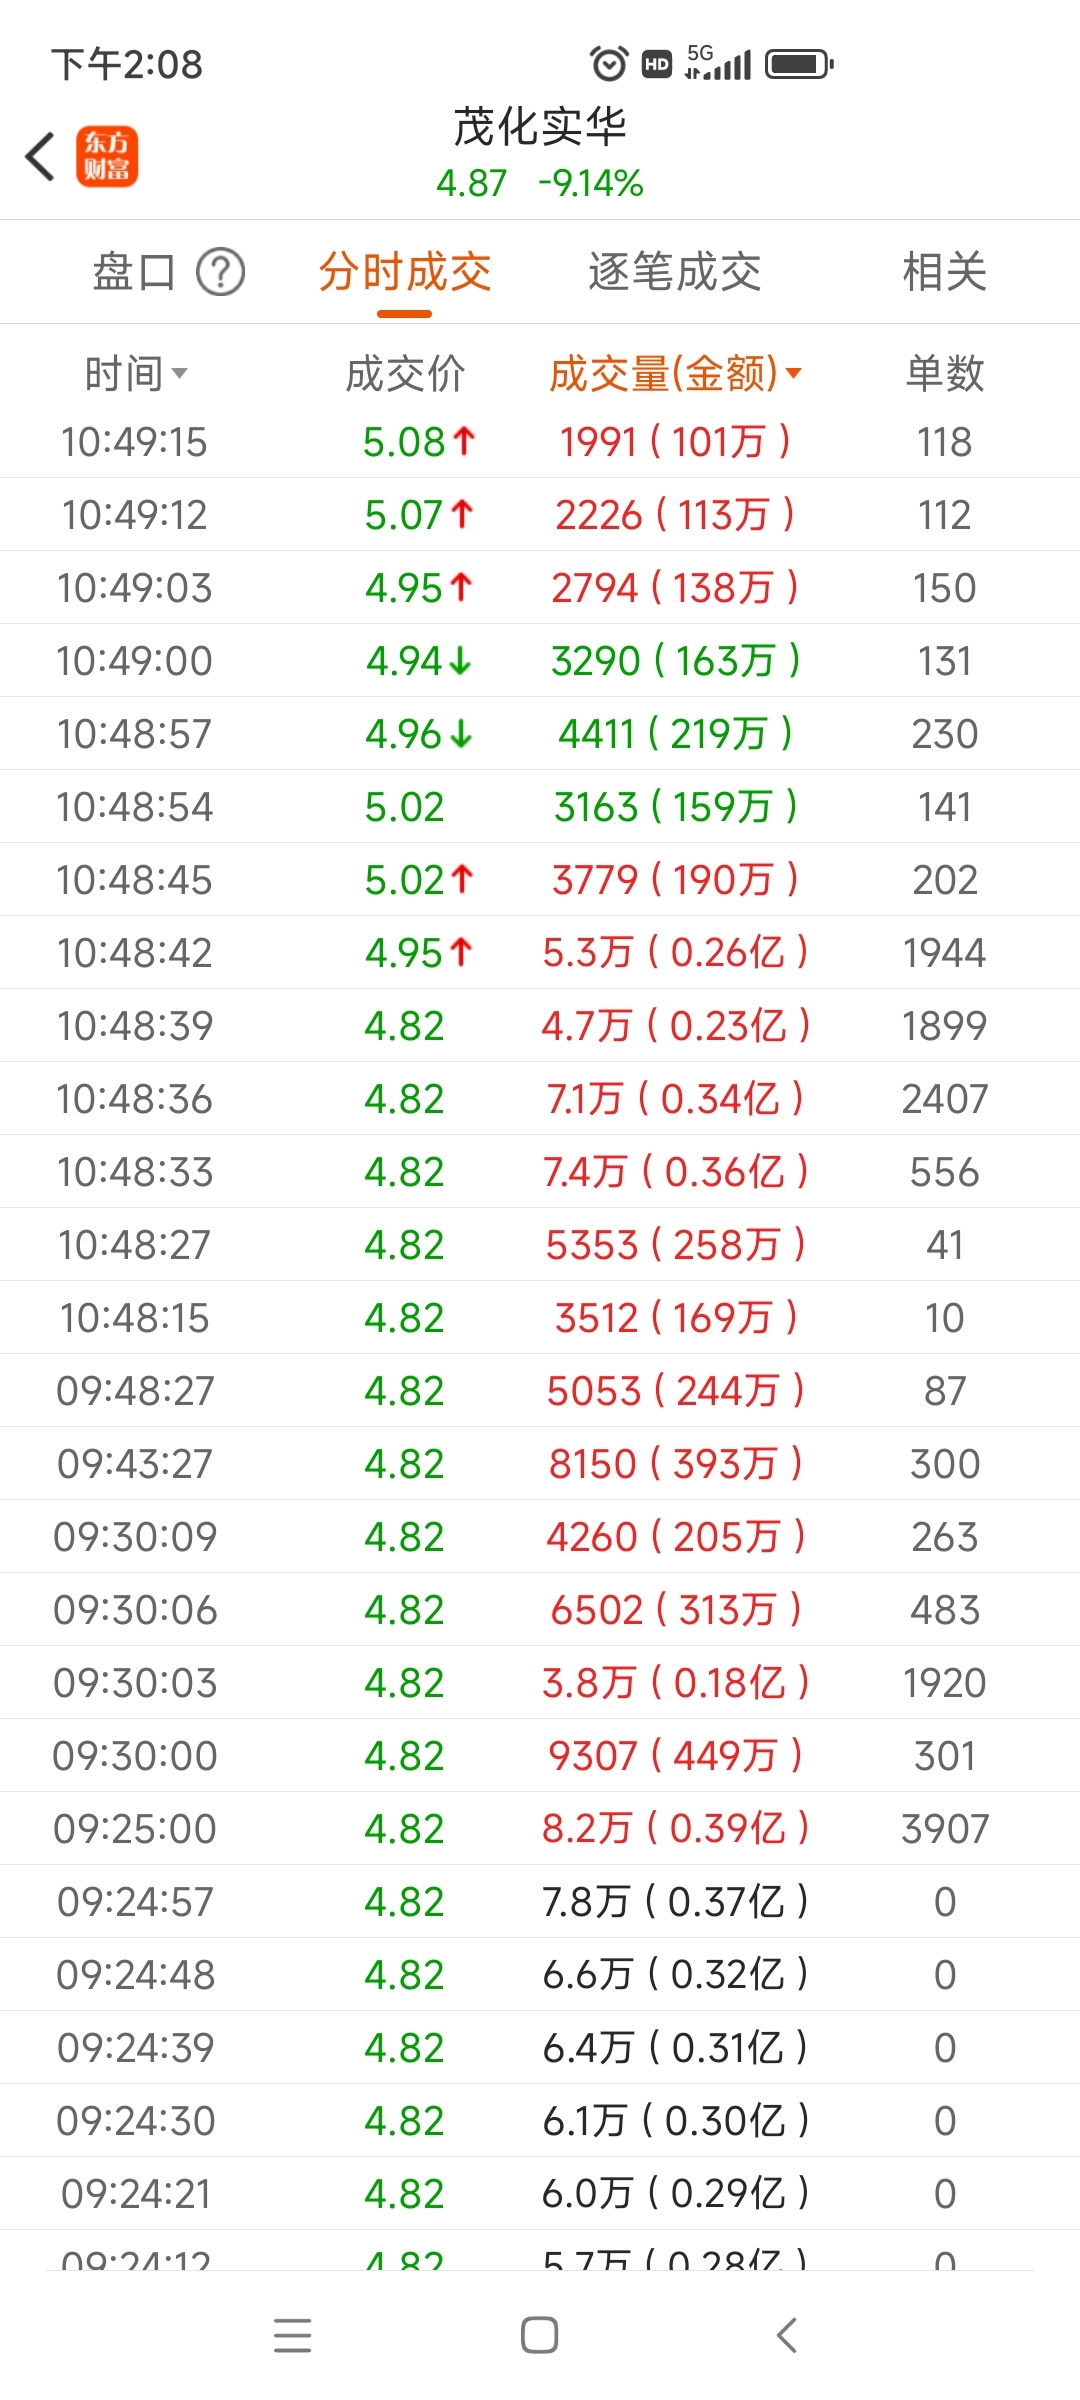Tap the 4.87 -9.14% price display
Image resolution: width=1080 pixels, height=2400 pixels.
tap(540, 183)
